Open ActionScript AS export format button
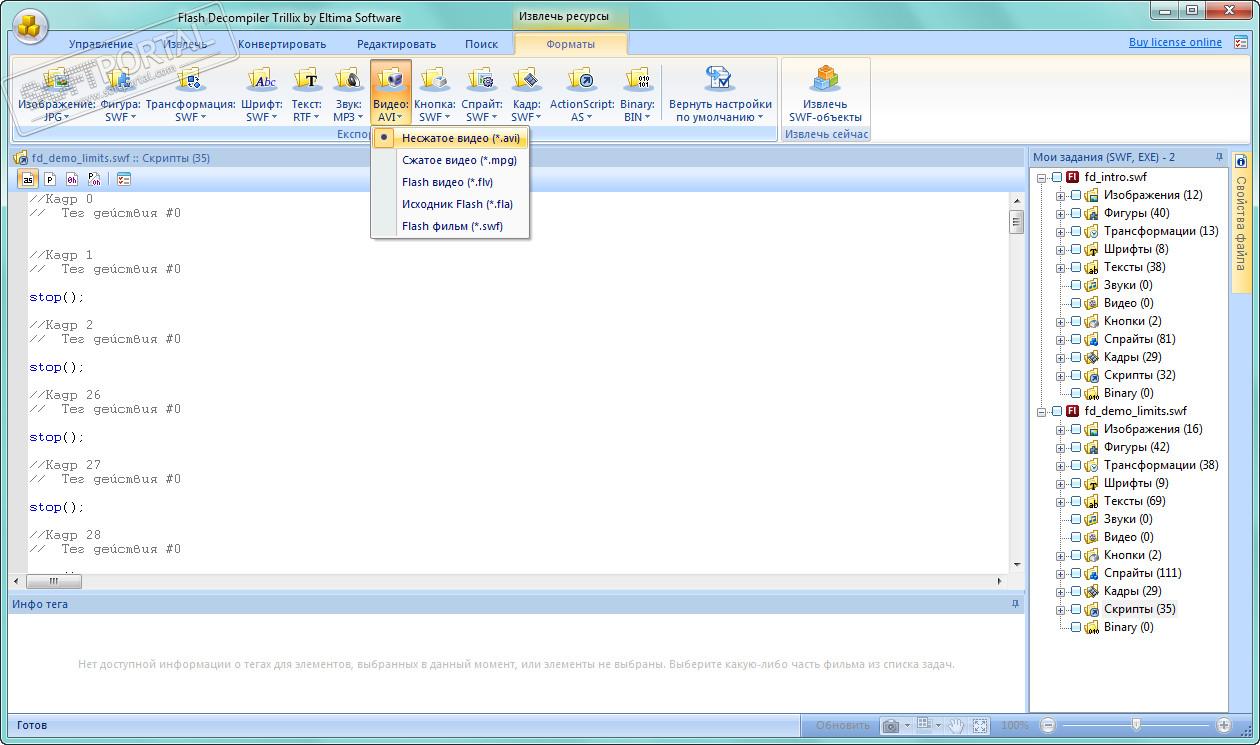The image size is (1260, 745). click(582, 95)
